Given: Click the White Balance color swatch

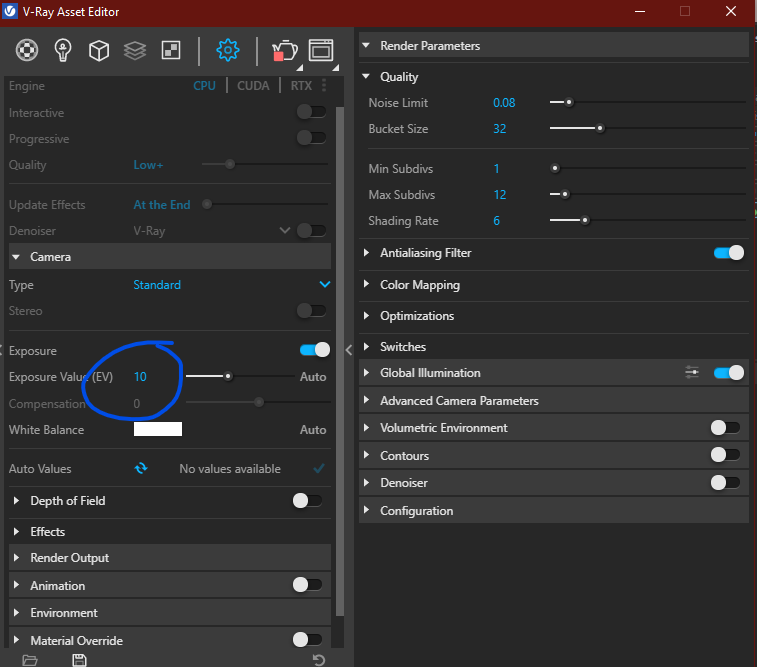Looking at the screenshot, I should [158, 430].
